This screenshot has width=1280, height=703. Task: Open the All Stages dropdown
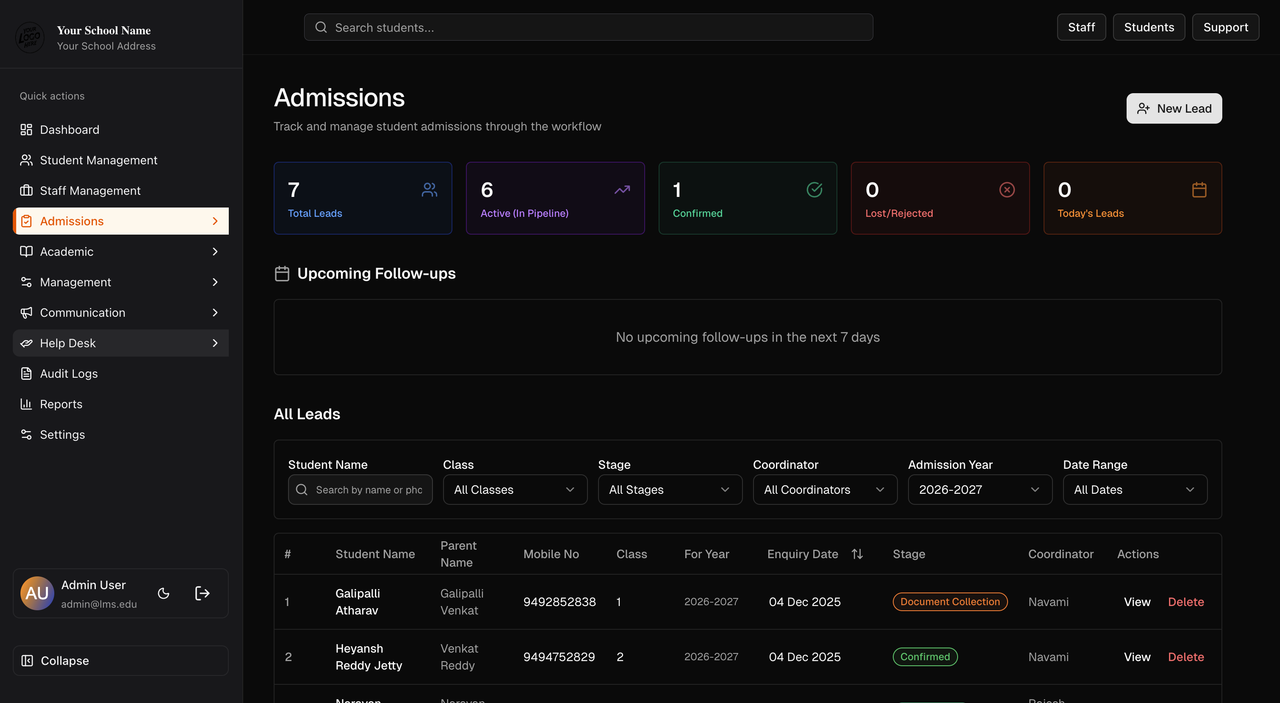pos(670,490)
